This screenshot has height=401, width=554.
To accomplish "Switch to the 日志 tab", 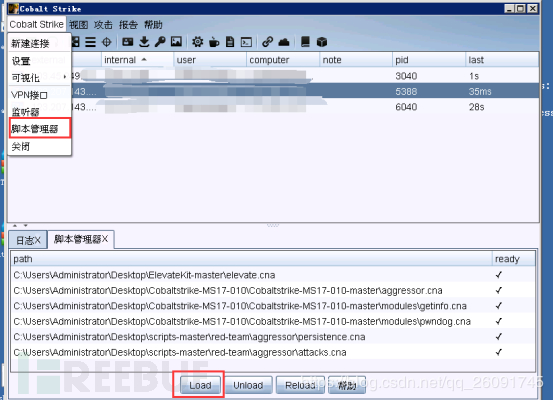I will [x=24, y=241].
